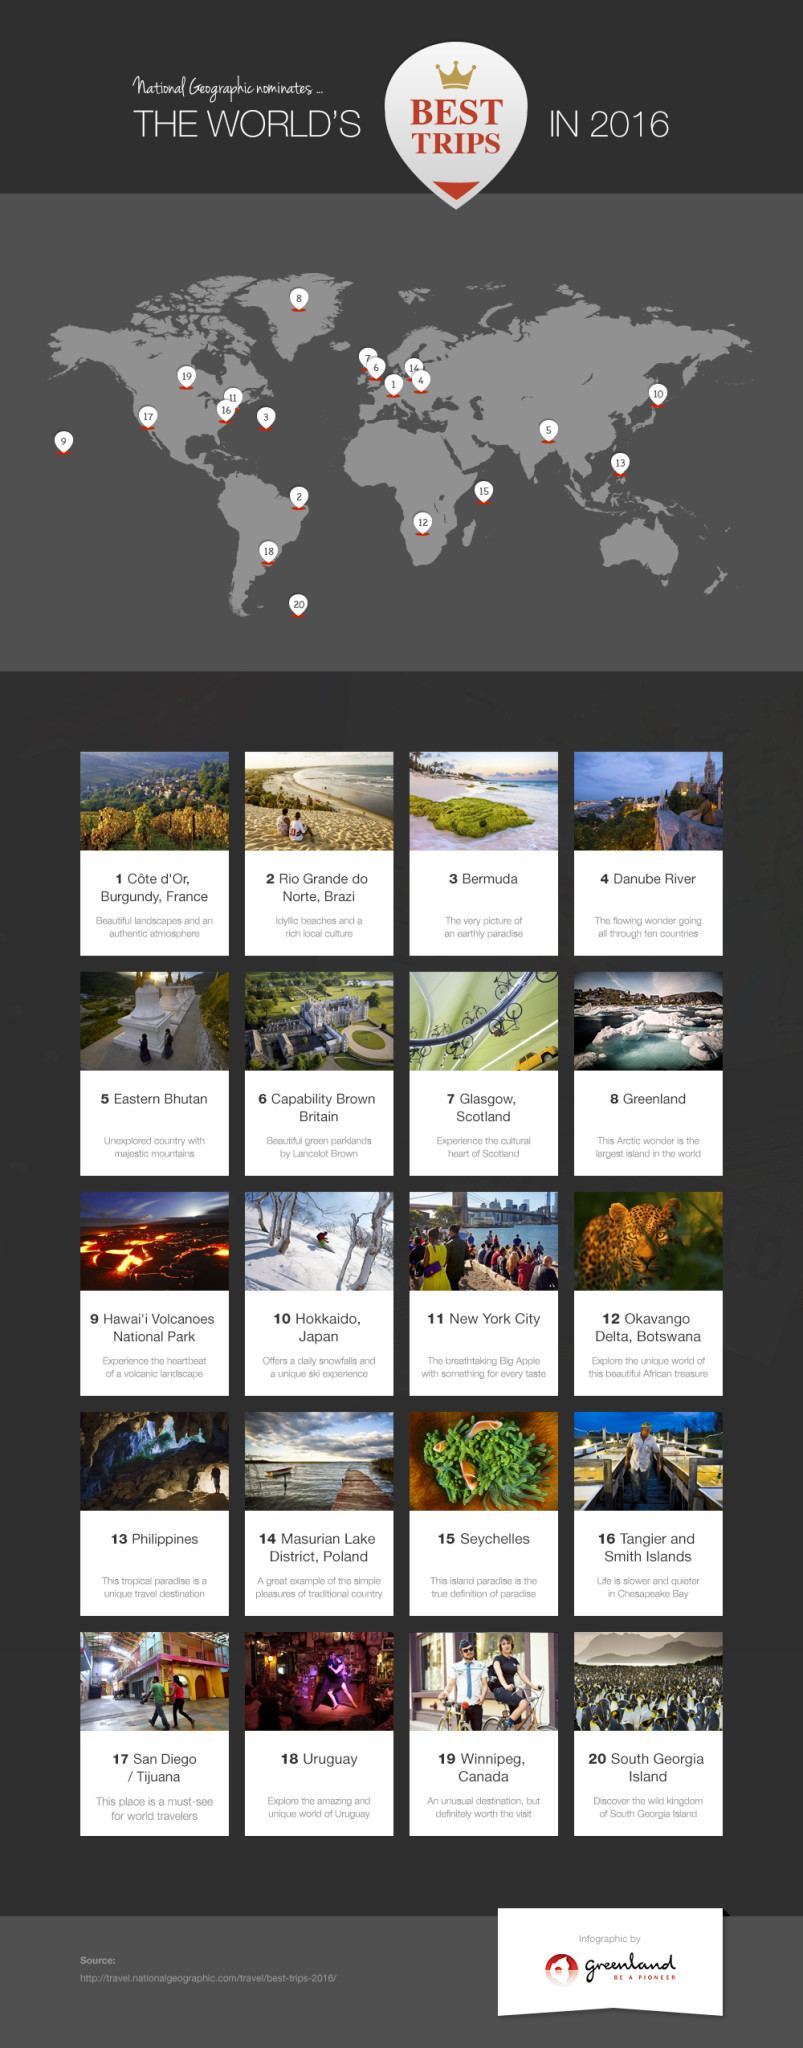Click the '19 Winnipeg, Canada' title

click(483, 1768)
